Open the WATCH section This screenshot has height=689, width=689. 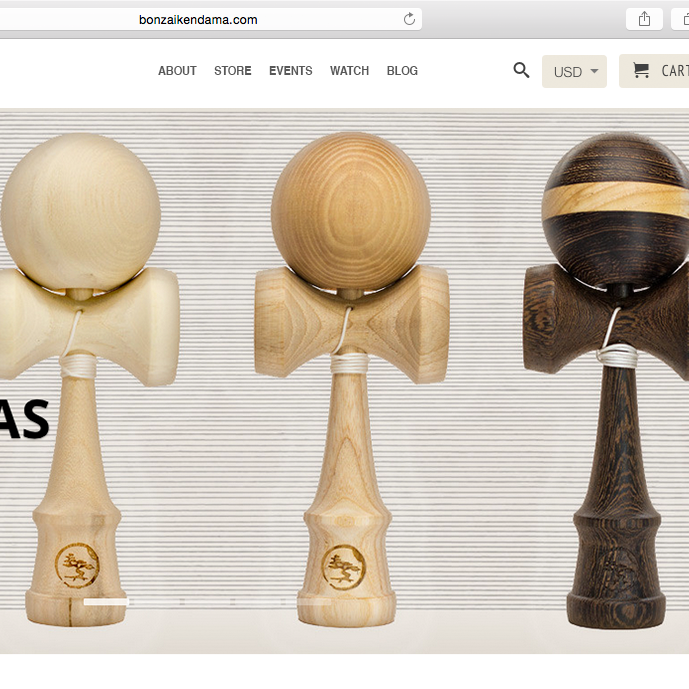point(349,71)
